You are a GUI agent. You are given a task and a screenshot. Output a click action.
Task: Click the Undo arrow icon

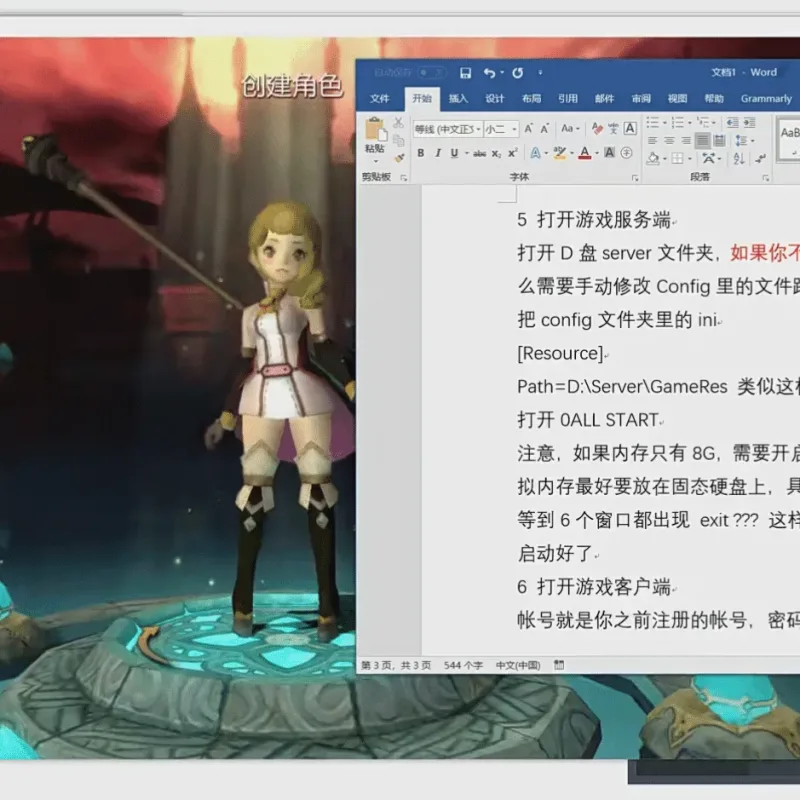pyautogui.click(x=489, y=73)
